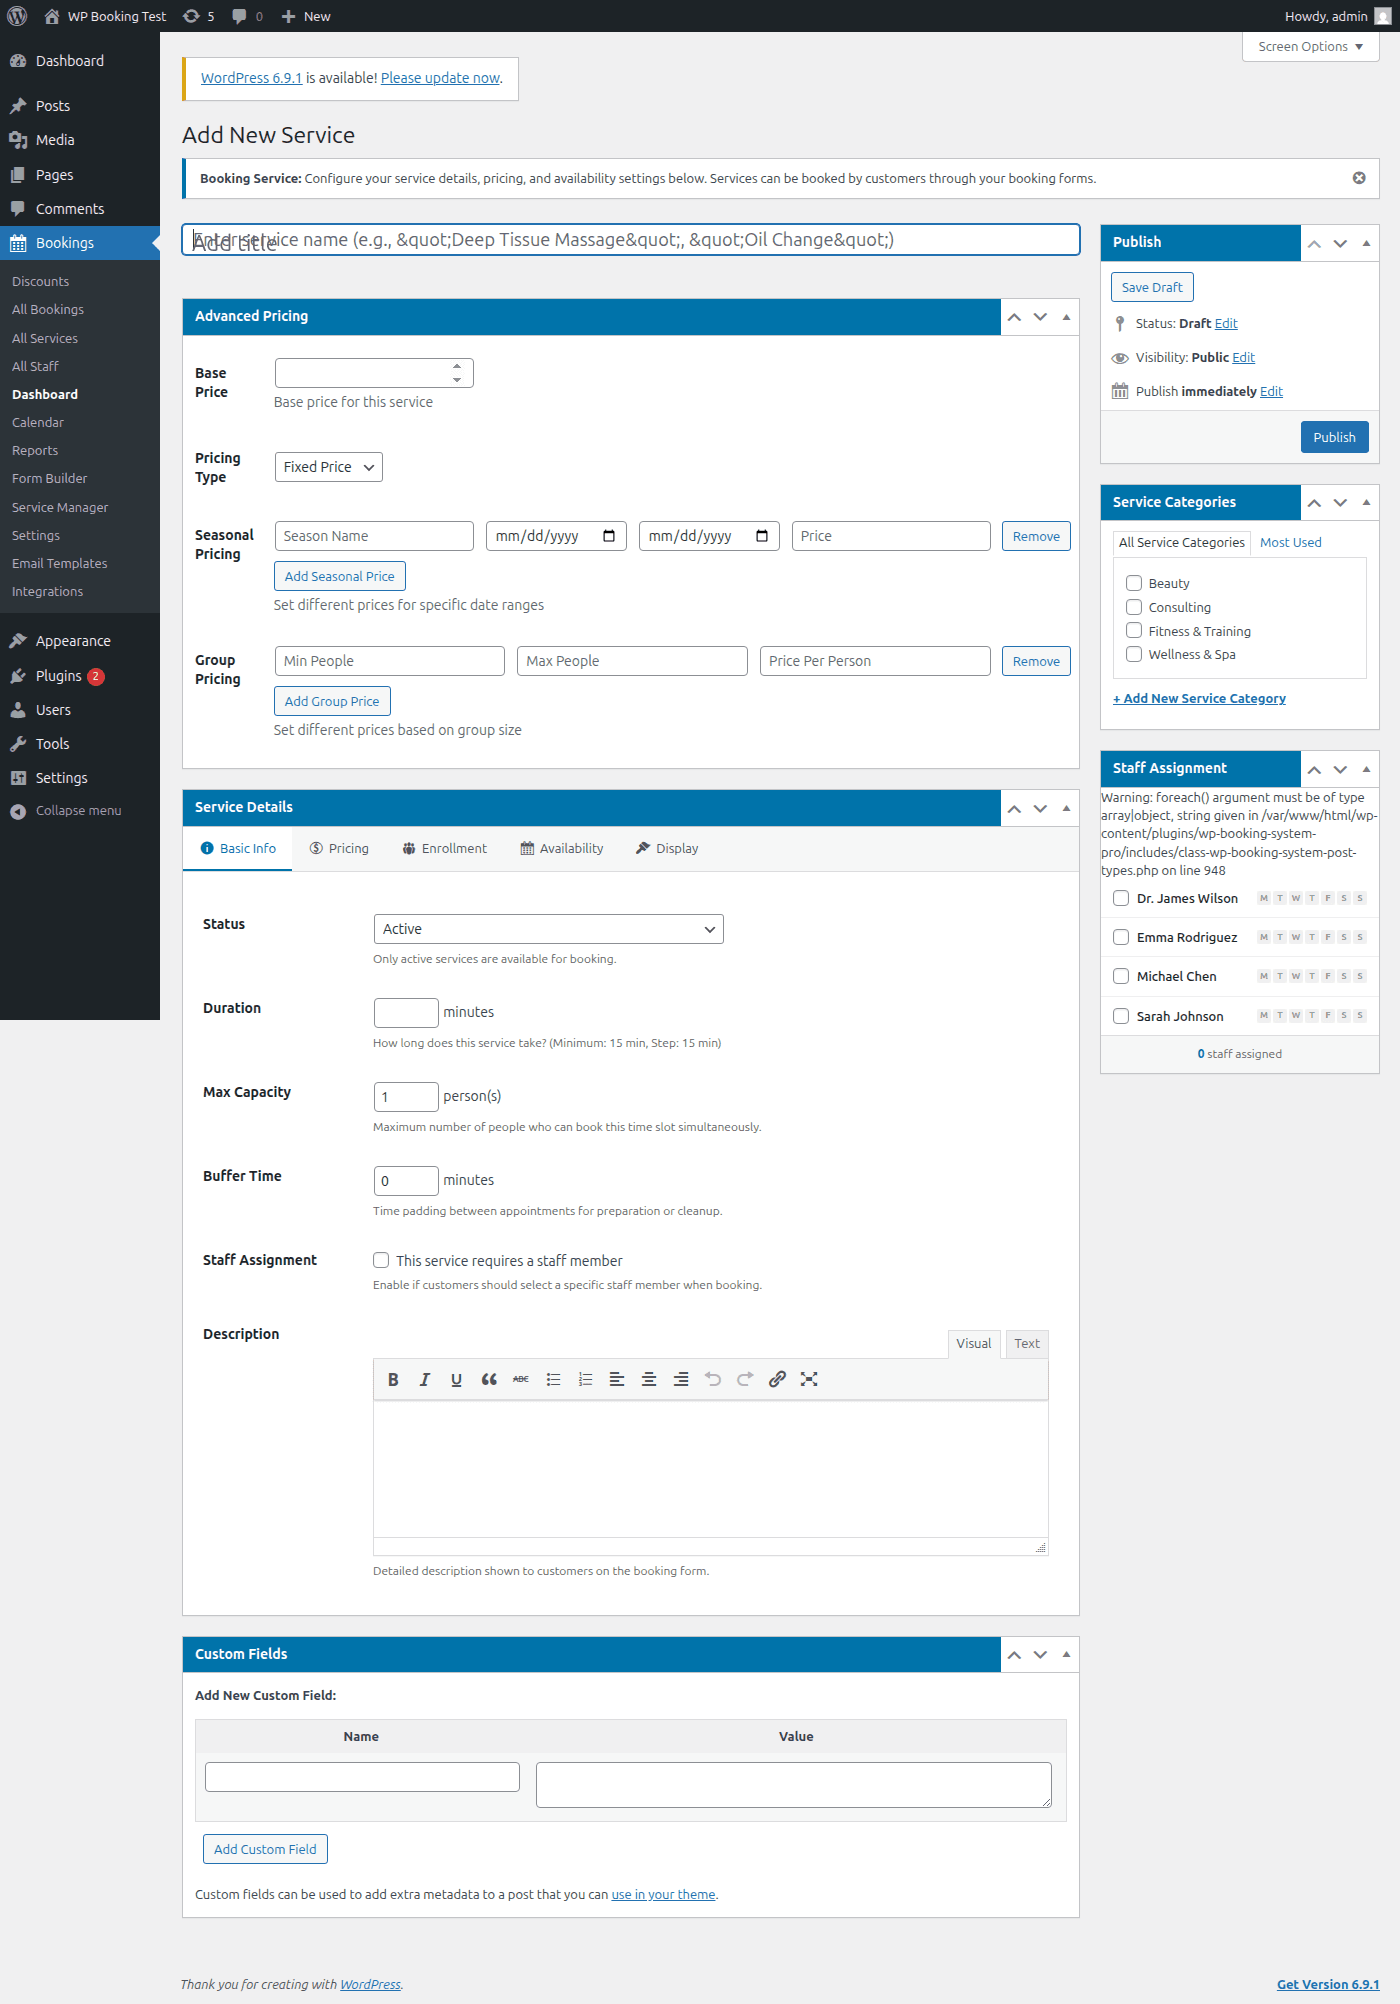The width and height of the screenshot is (1400, 2004).
Task: Switch to the Display tab
Action: click(667, 848)
